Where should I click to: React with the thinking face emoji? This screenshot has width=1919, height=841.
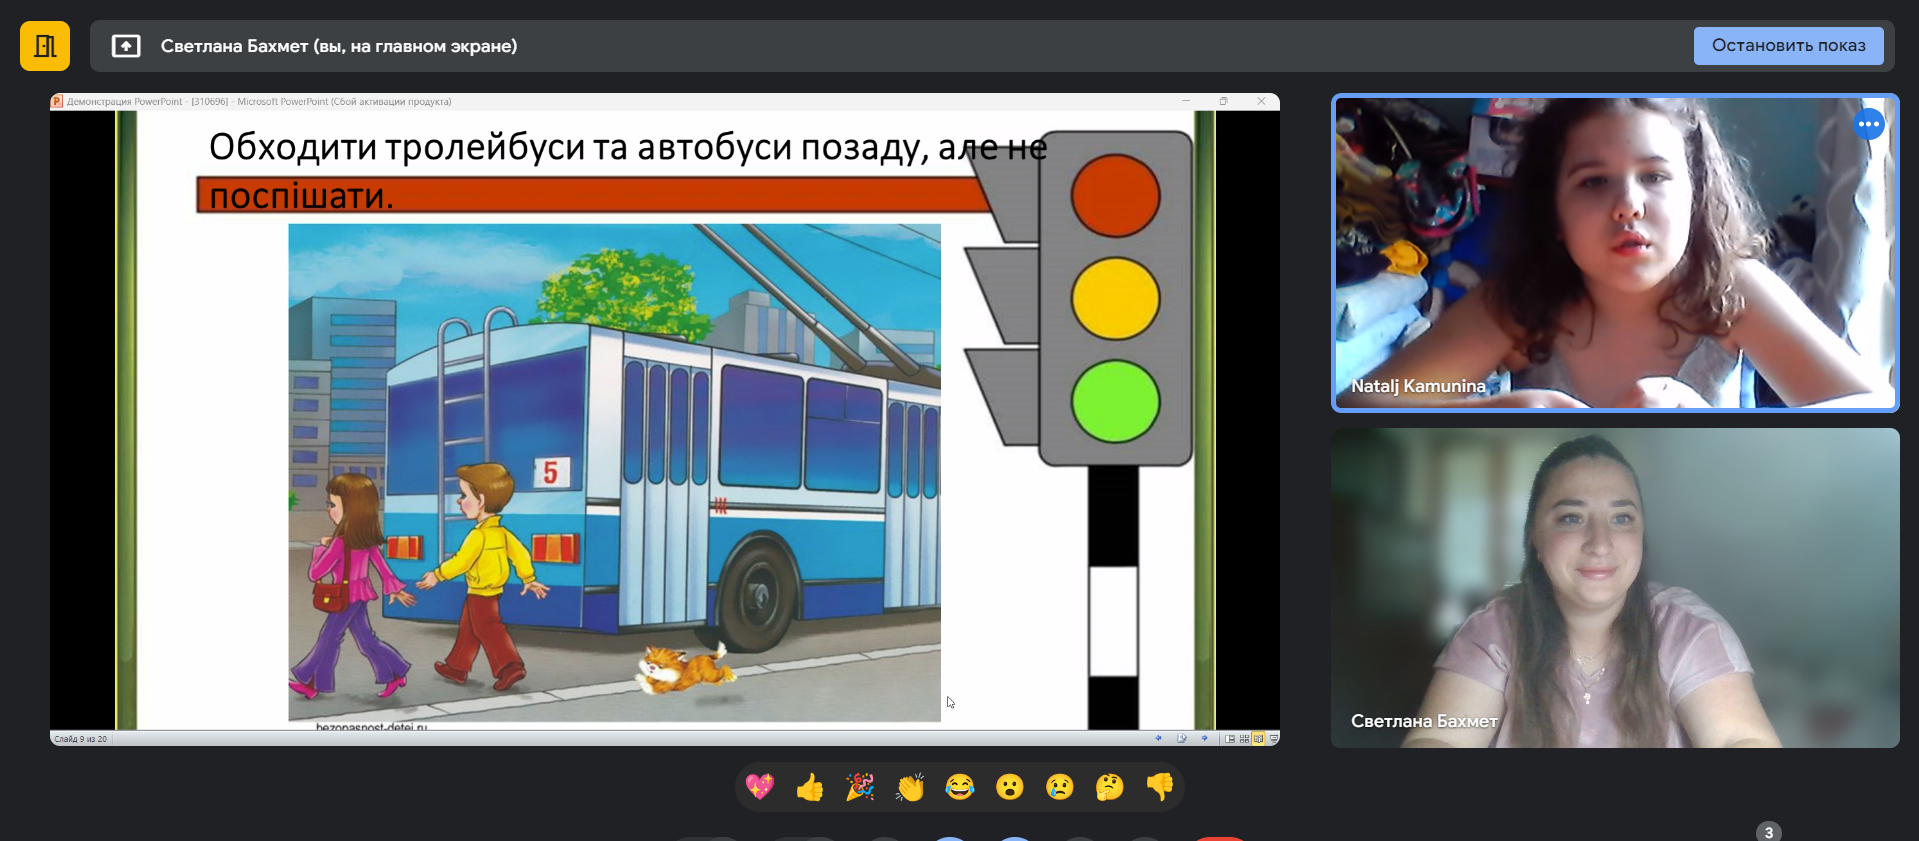click(1110, 787)
